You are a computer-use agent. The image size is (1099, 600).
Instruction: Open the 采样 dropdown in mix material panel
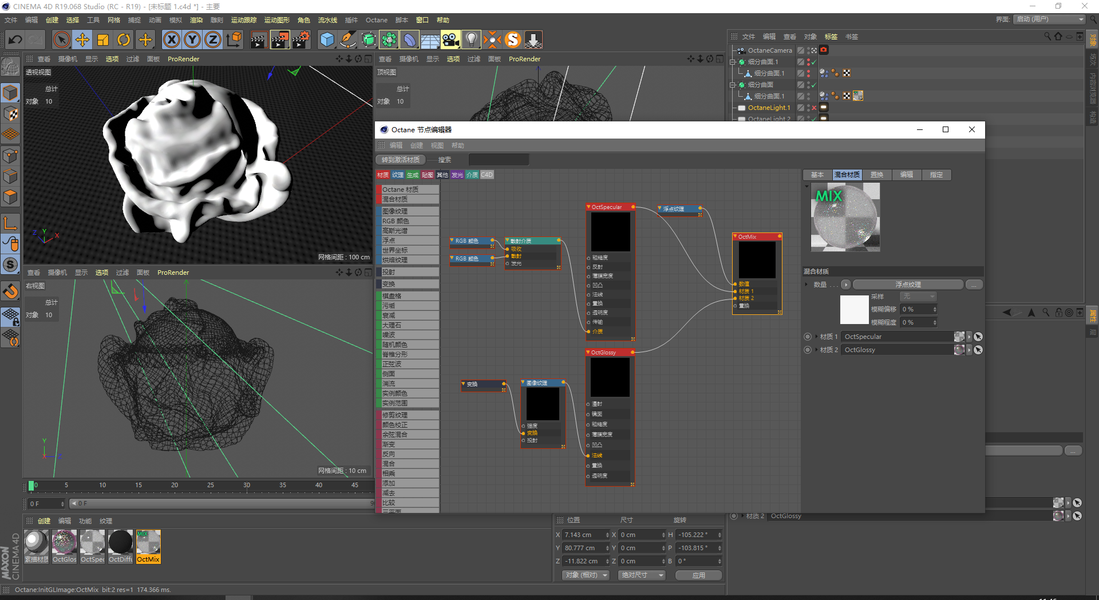tap(919, 296)
